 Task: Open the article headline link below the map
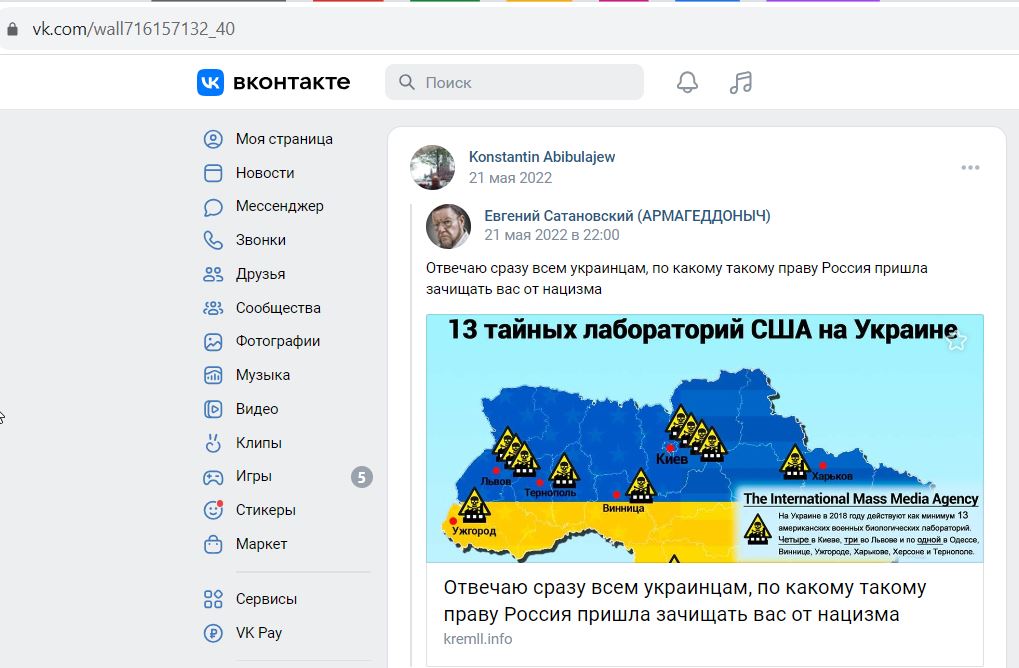[684, 601]
